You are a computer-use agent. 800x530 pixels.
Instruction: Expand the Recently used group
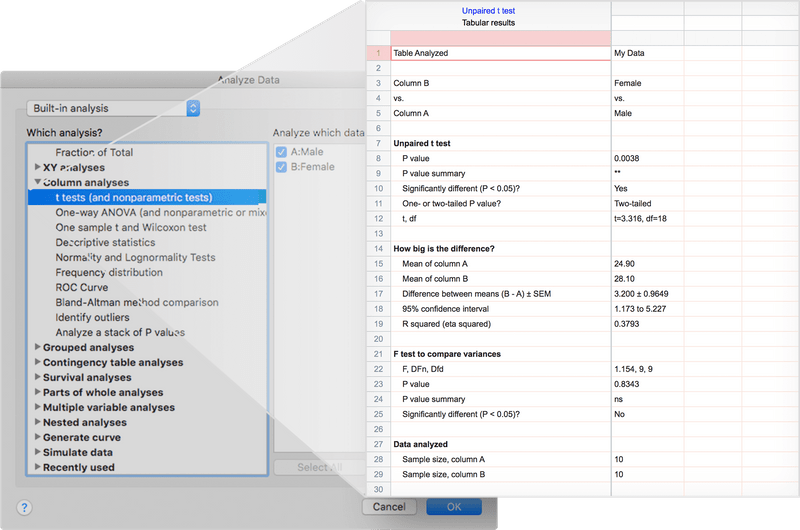(38, 468)
